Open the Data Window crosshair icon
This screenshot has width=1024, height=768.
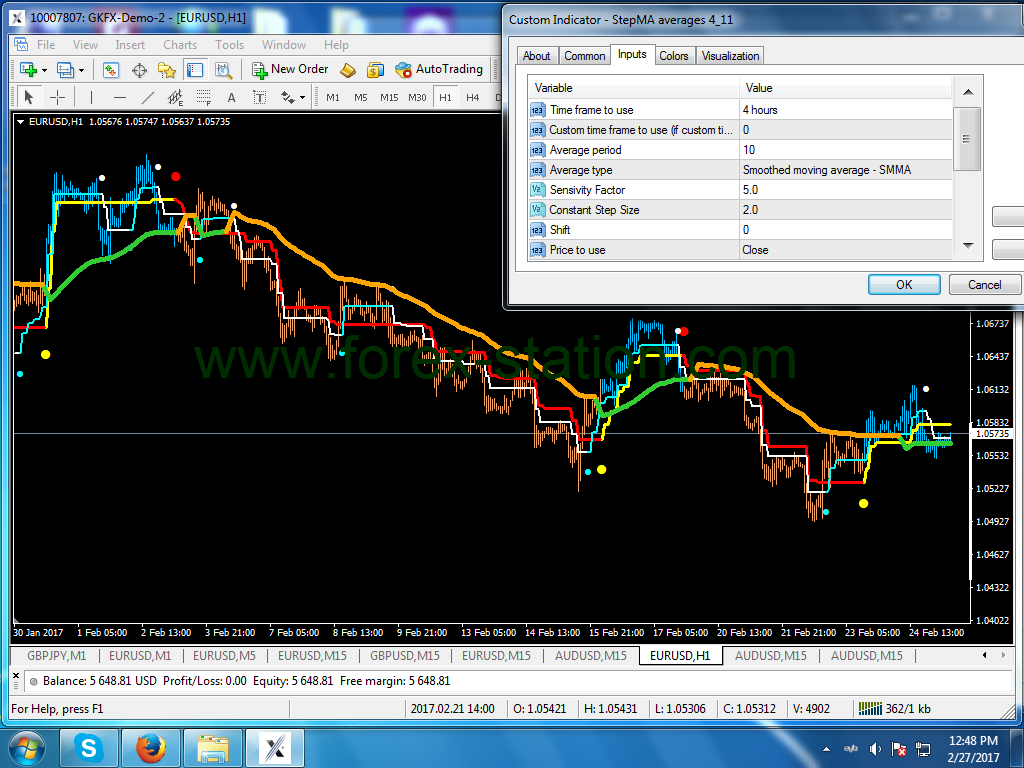(x=139, y=70)
